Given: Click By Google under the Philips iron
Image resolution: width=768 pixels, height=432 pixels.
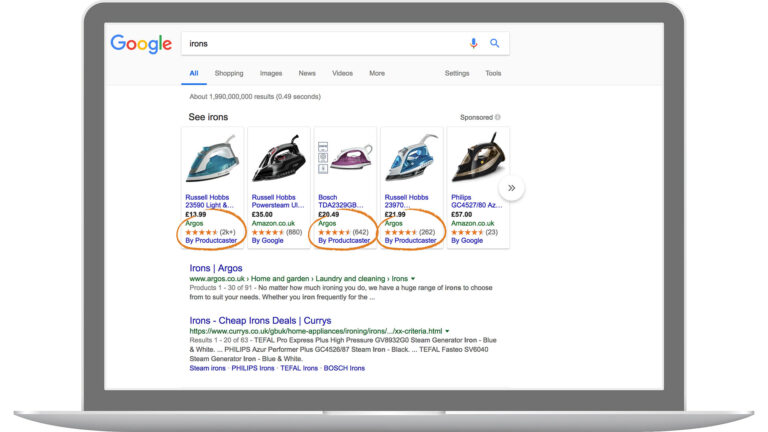Looking at the screenshot, I should [467, 240].
